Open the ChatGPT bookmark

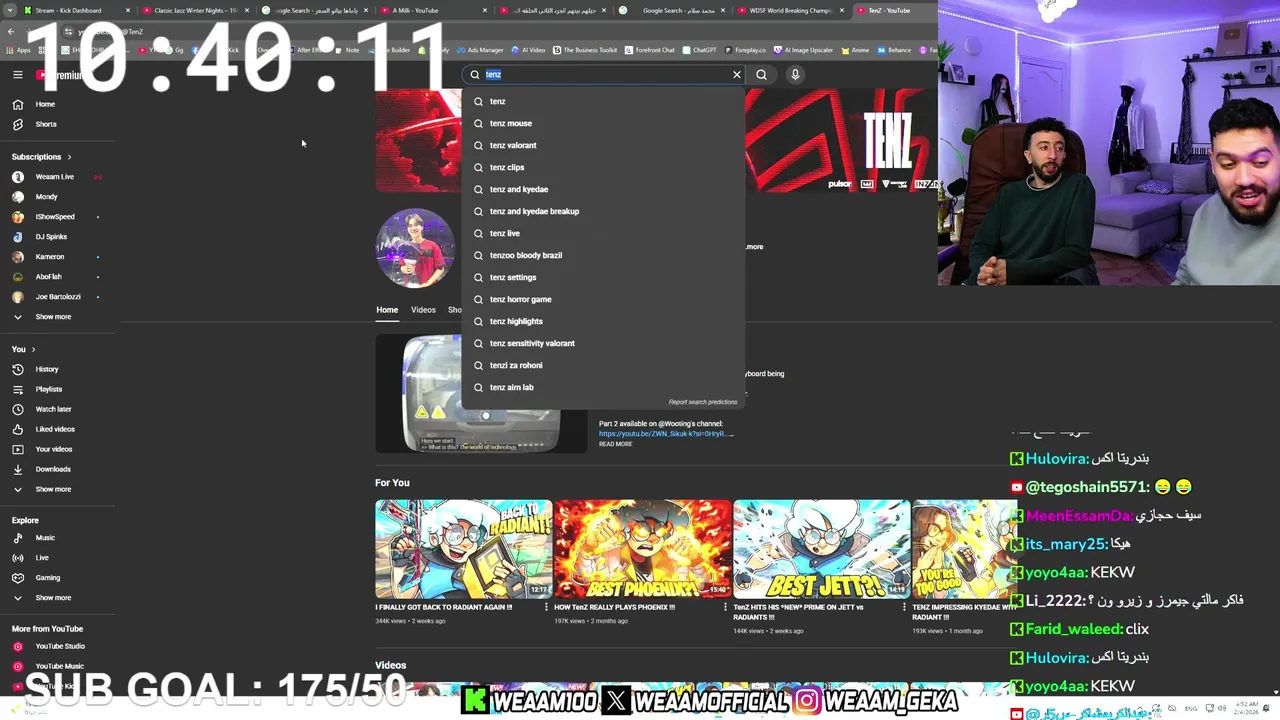click(698, 50)
